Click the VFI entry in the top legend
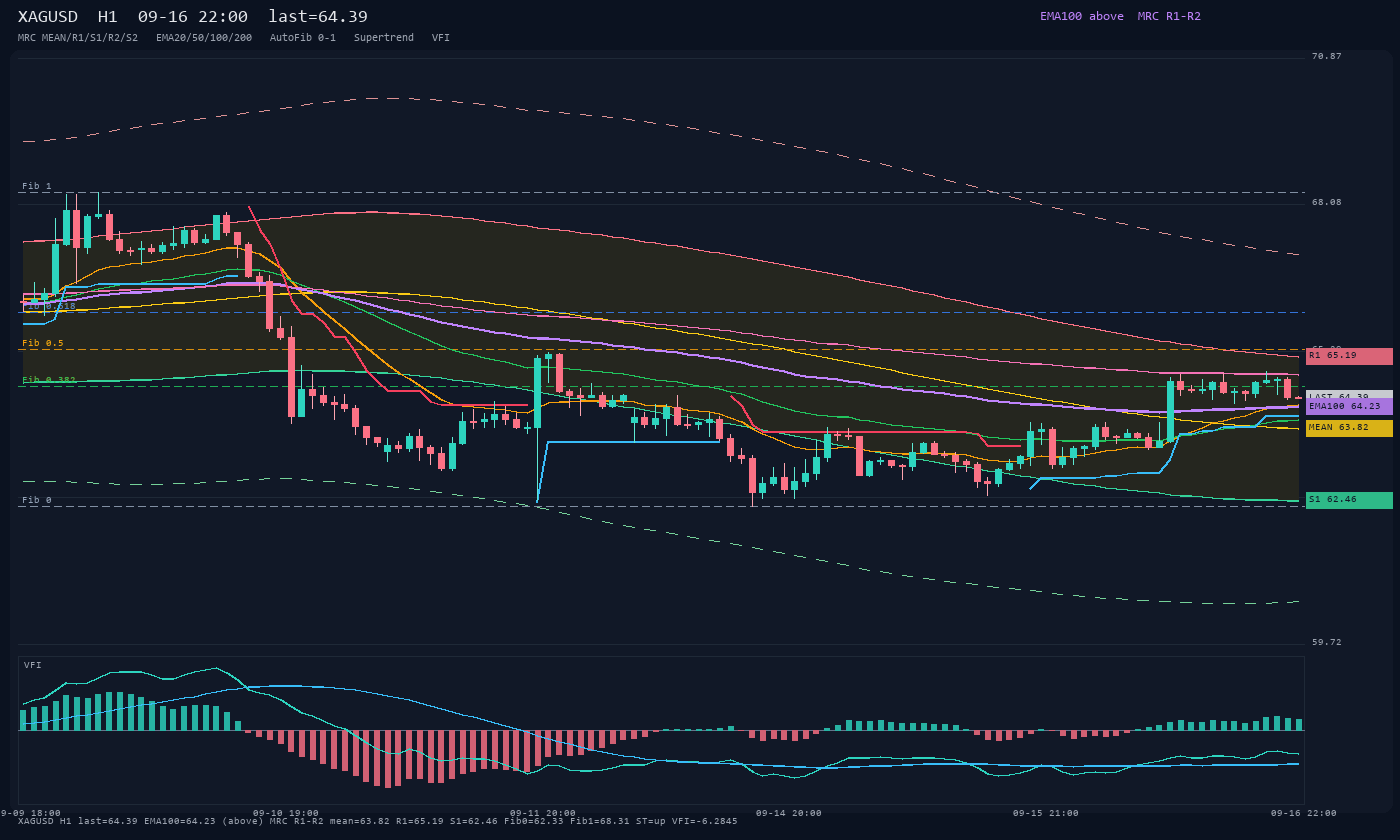This screenshot has height=840, width=1400. [x=441, y=38]
